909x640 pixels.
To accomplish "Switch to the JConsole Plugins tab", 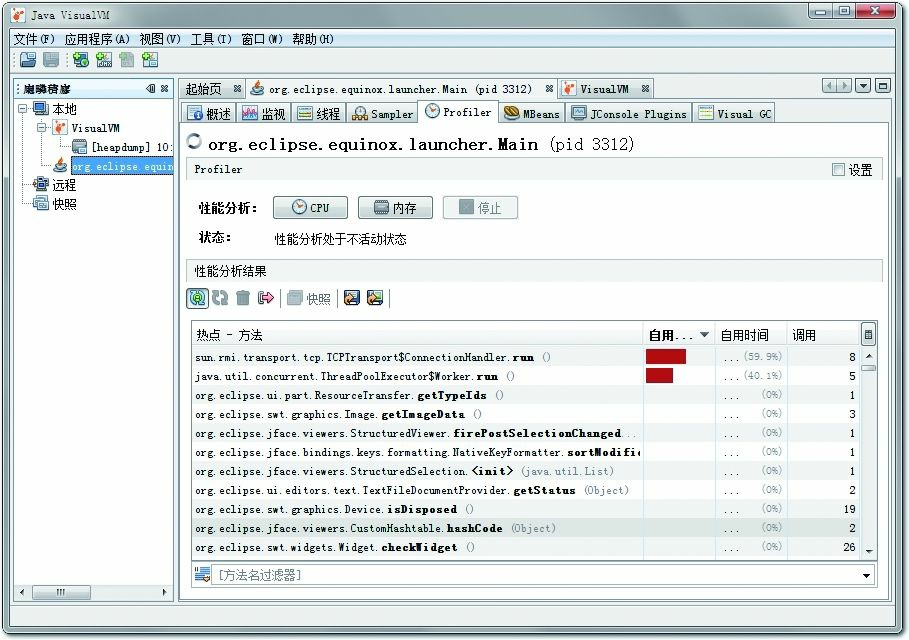I will click(629, 114).
